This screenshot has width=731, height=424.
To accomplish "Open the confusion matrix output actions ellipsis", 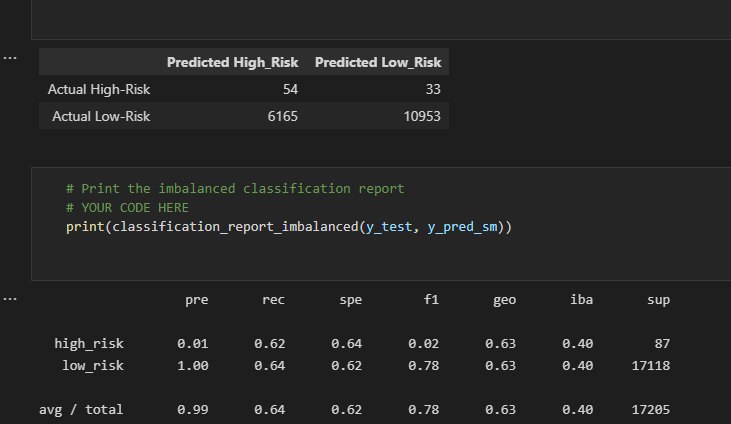I will 10,58.
